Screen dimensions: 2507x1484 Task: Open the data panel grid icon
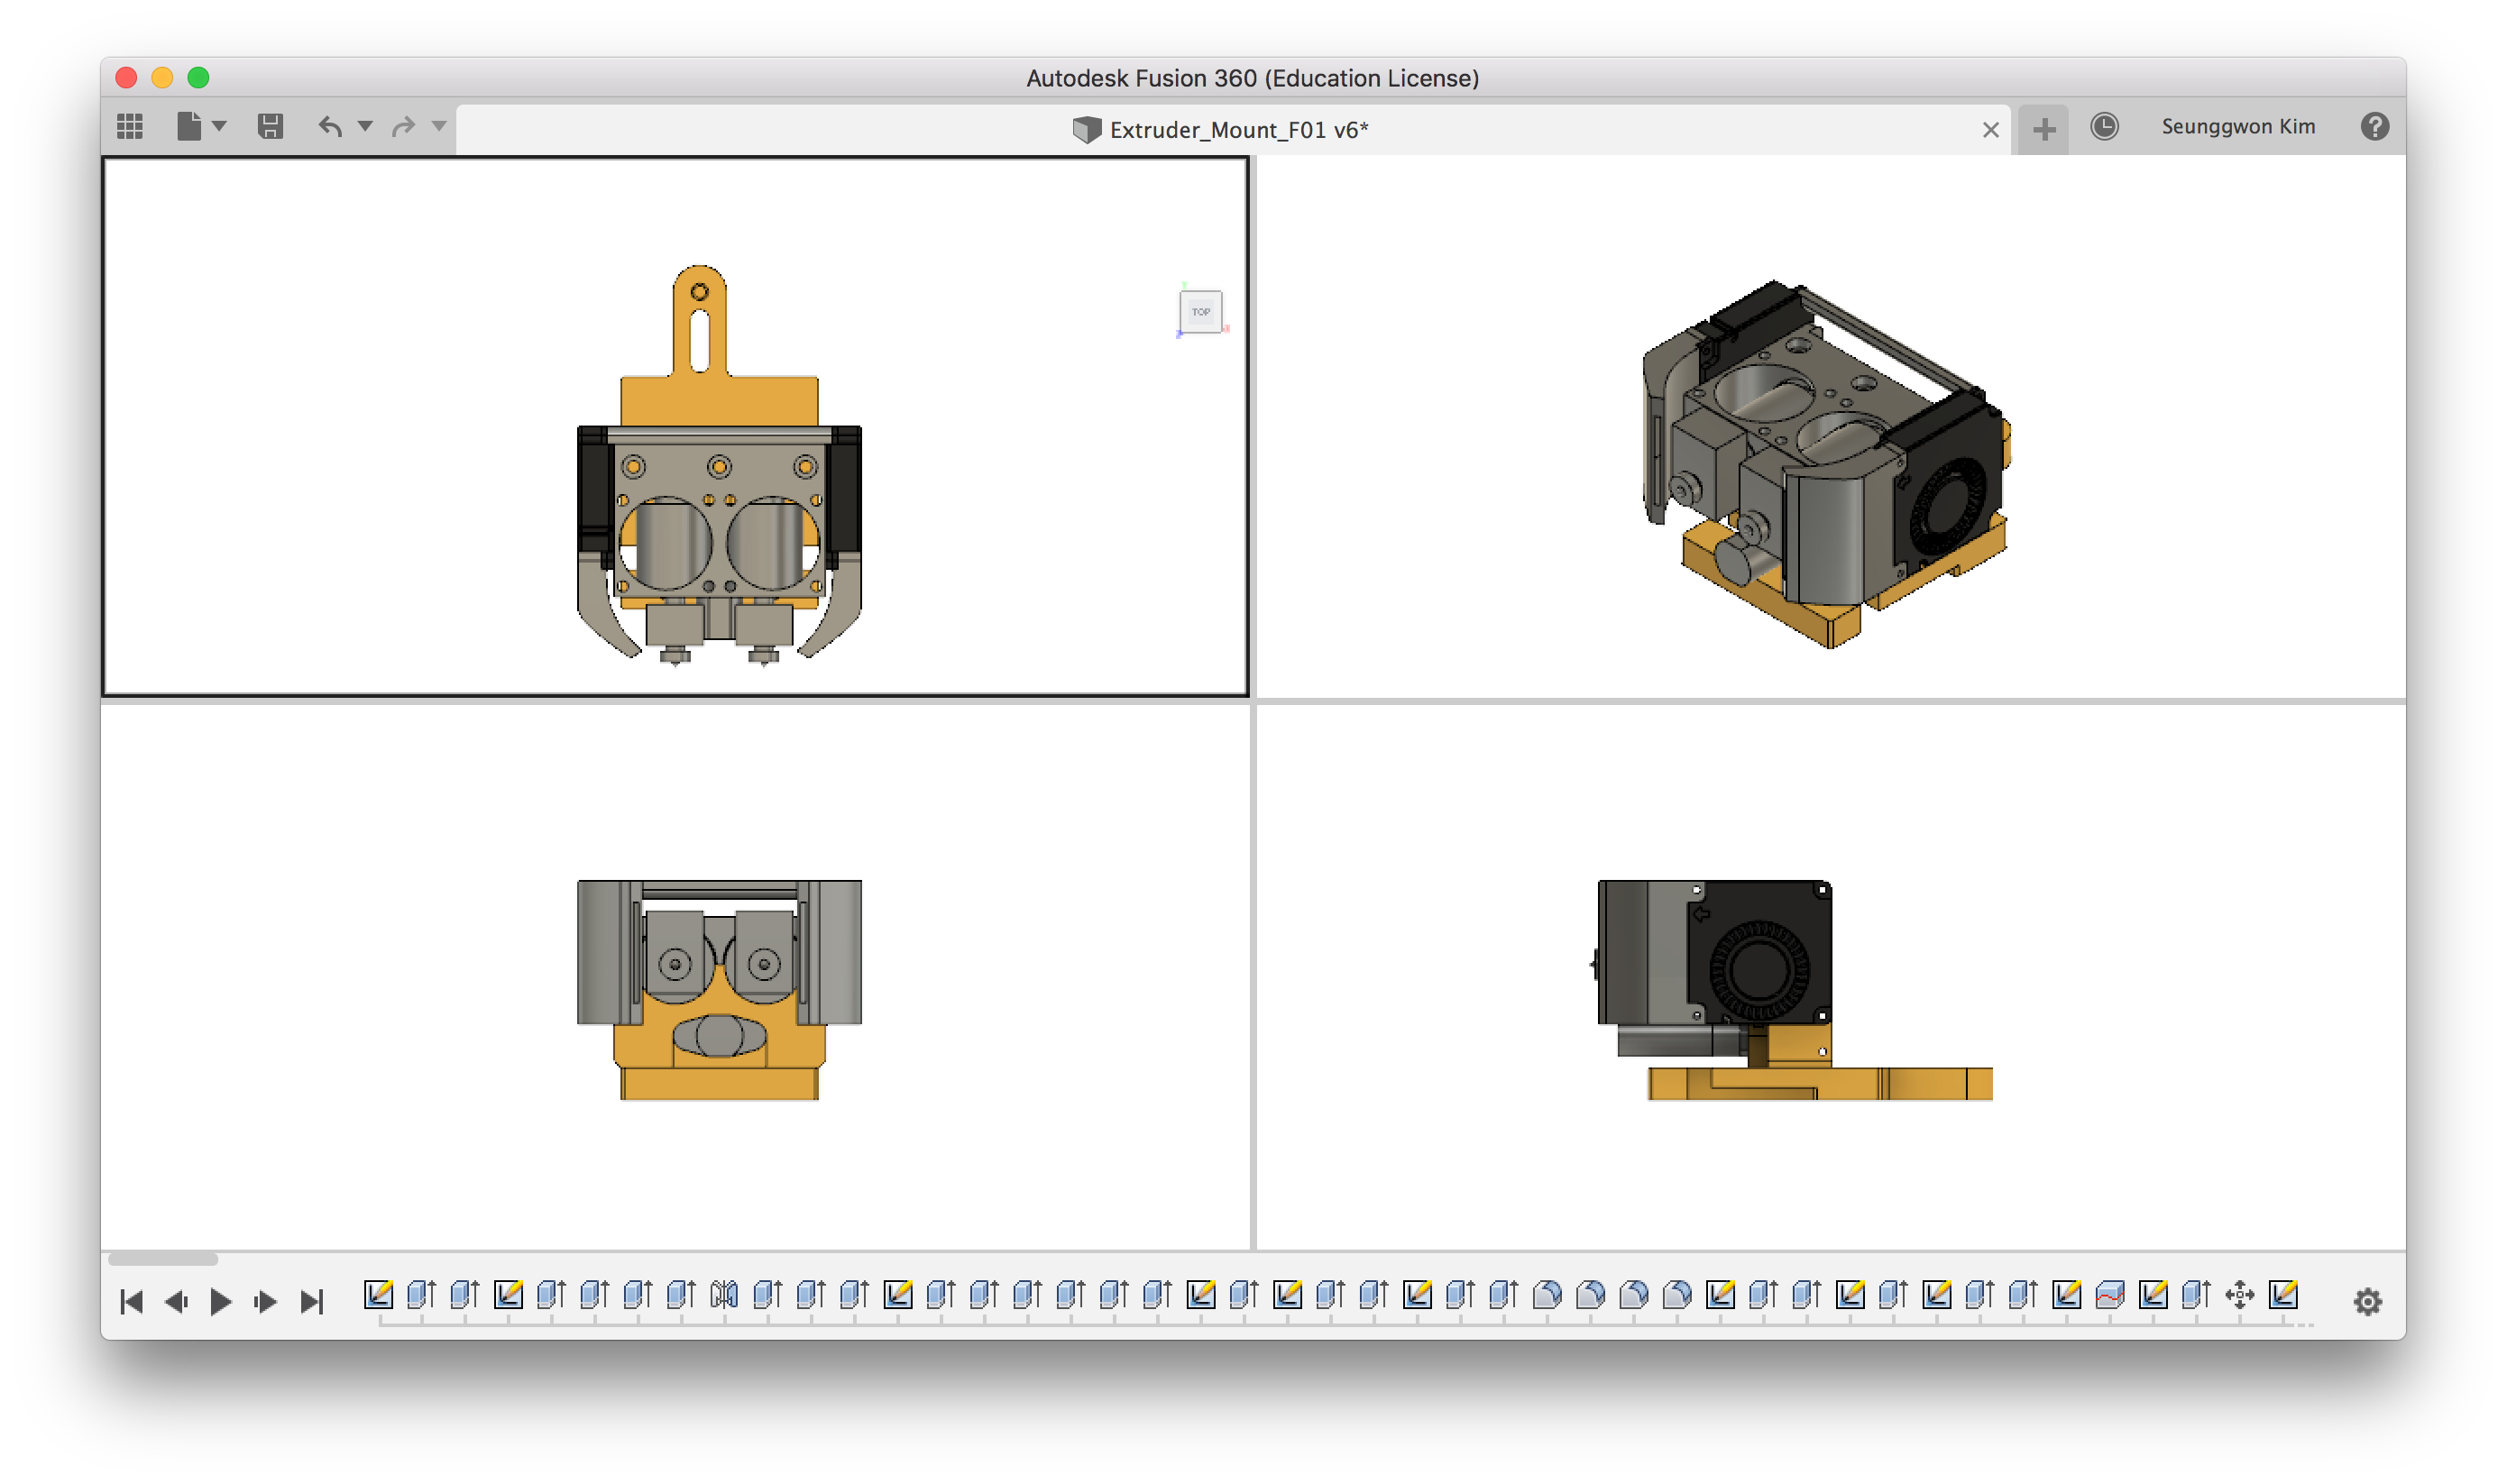point(130,126)
